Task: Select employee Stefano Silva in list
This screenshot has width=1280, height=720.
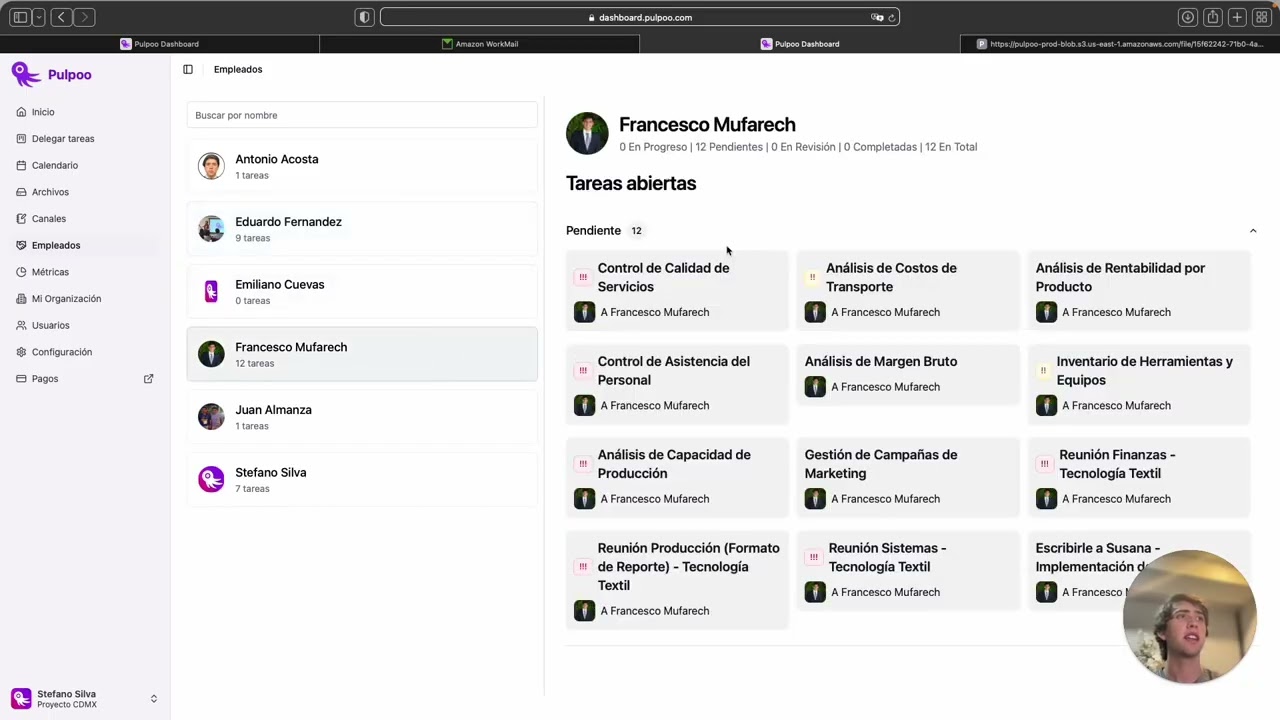Action: click(x=362, y=480)
